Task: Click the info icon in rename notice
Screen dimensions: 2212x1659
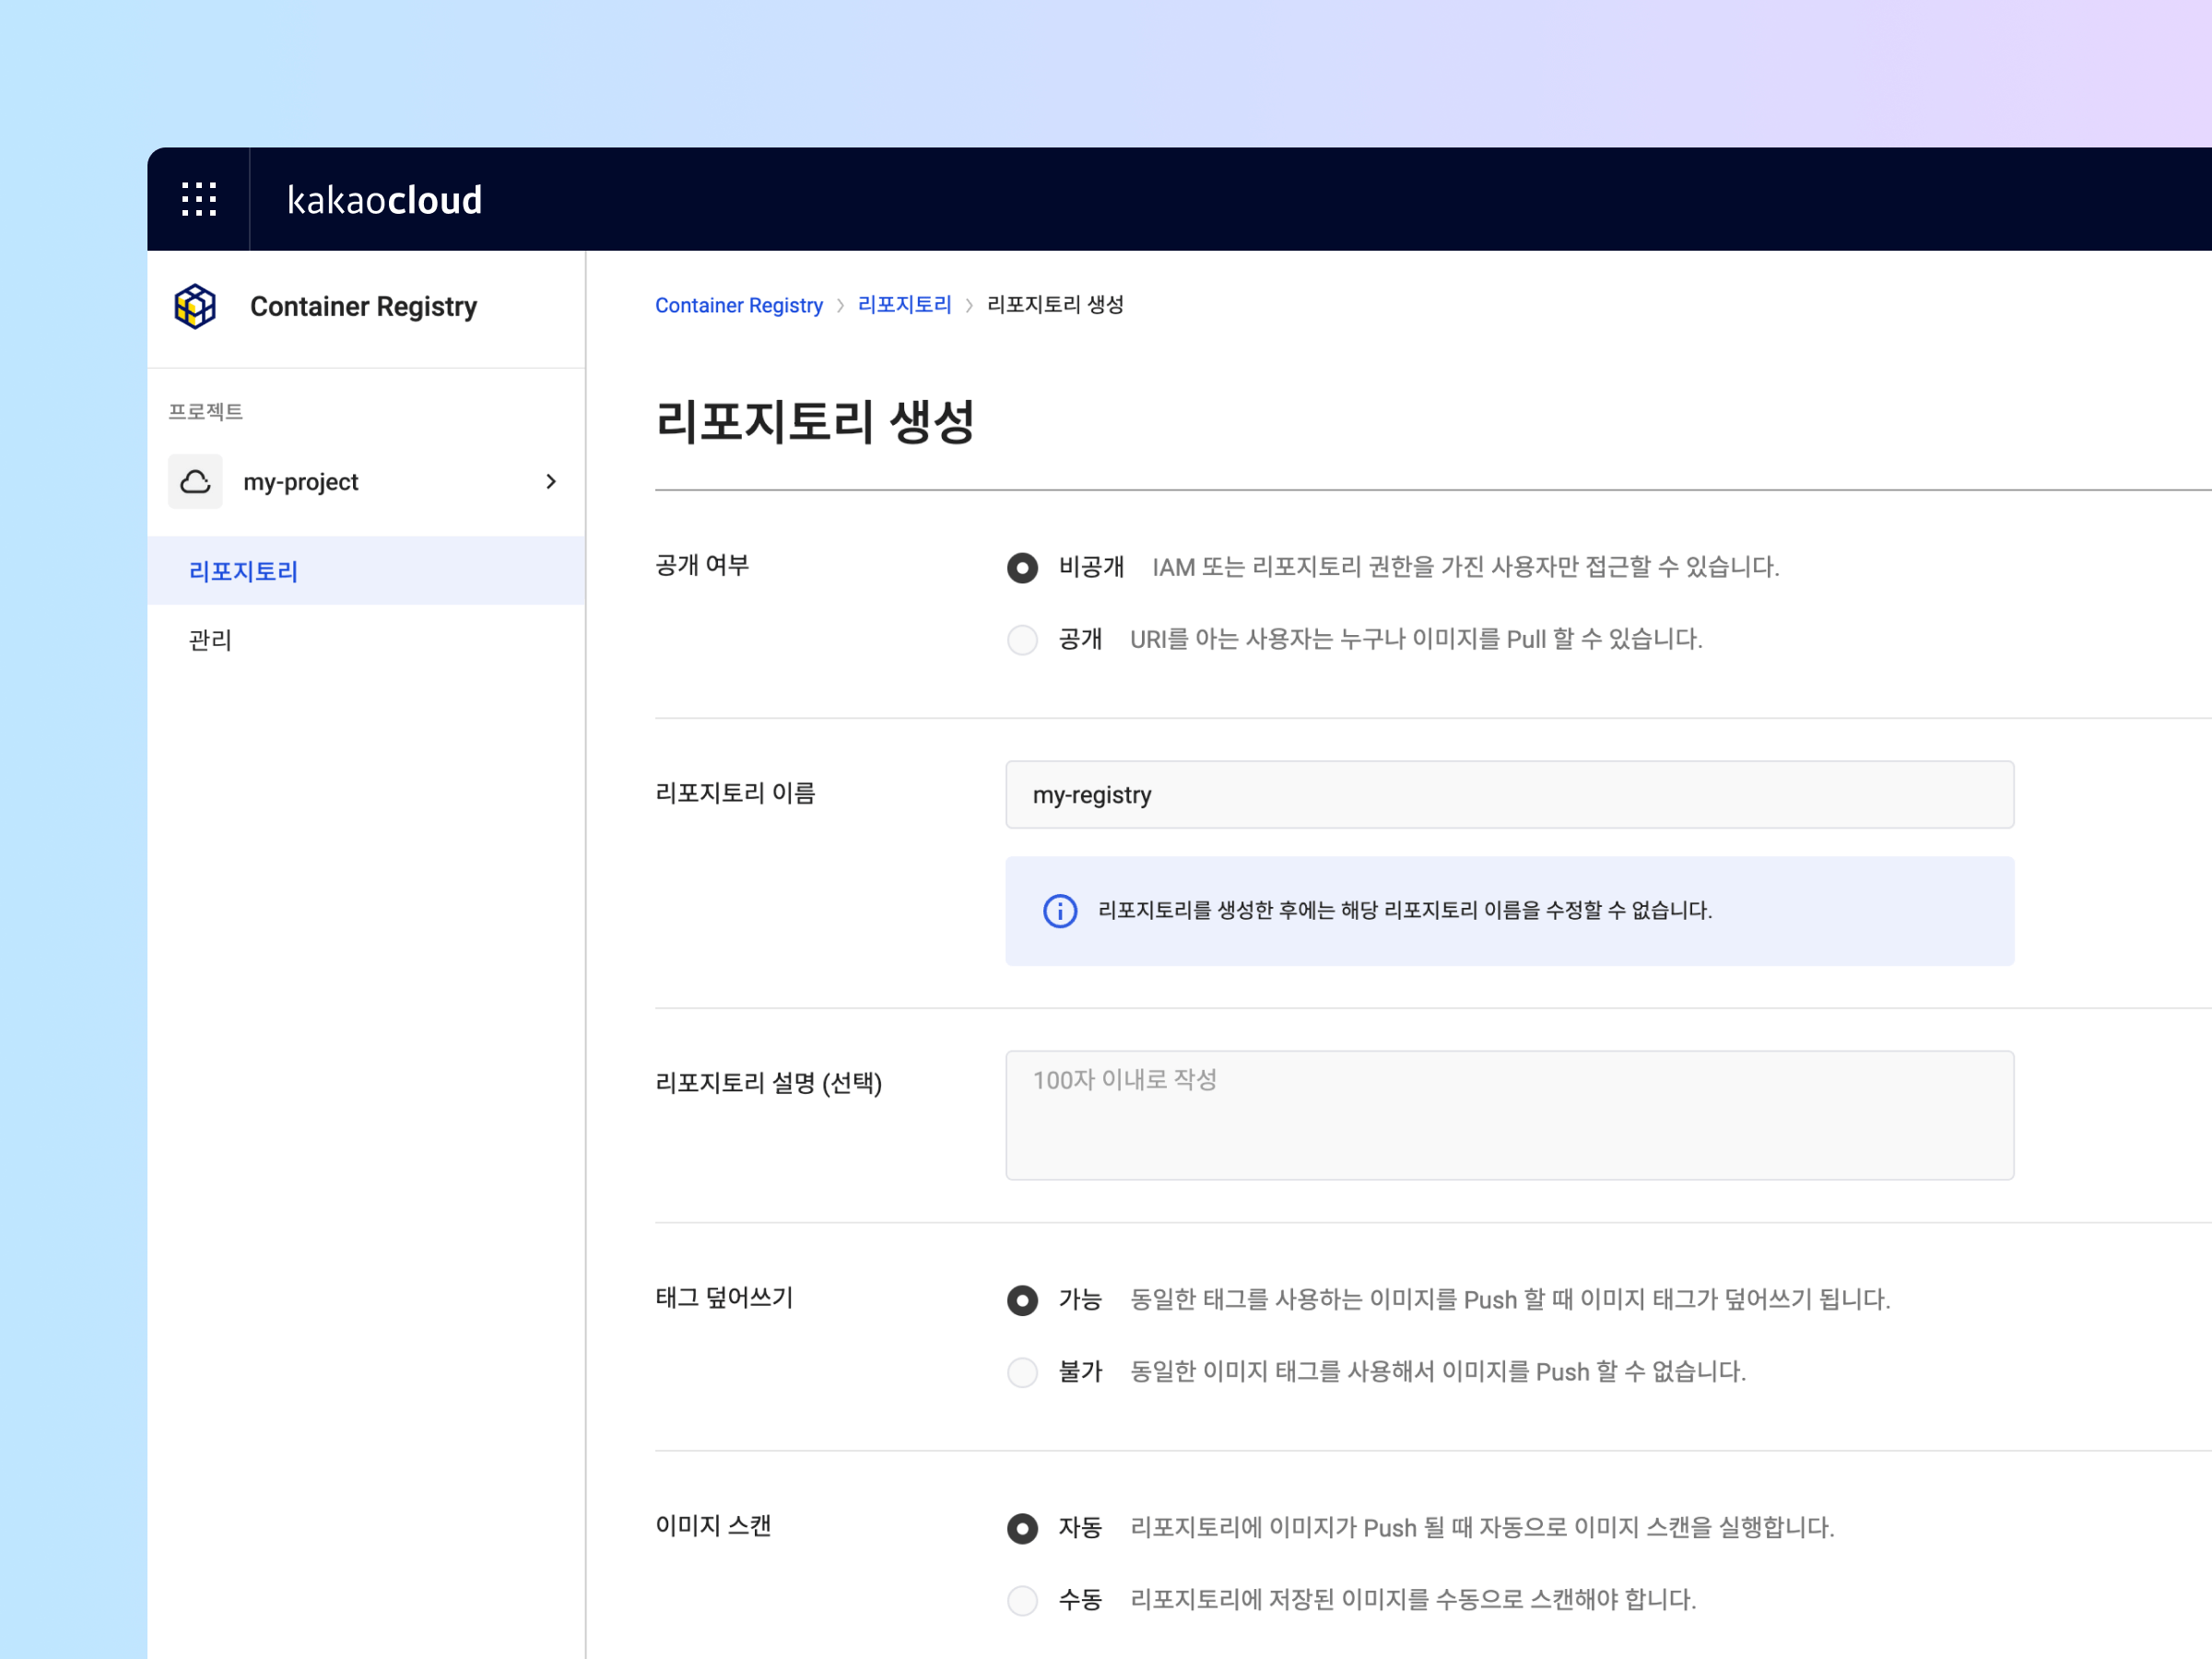Action: coord(1060,911)
